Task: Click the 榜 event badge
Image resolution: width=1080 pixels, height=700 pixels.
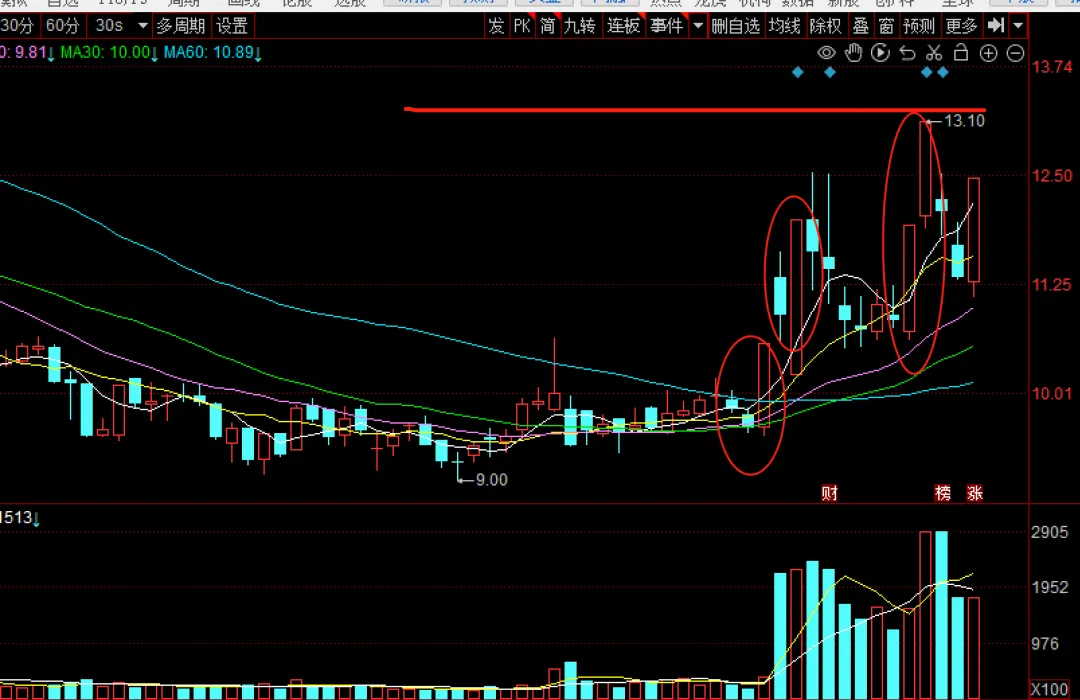Action: pyautogui.click(x=943, y=493)
